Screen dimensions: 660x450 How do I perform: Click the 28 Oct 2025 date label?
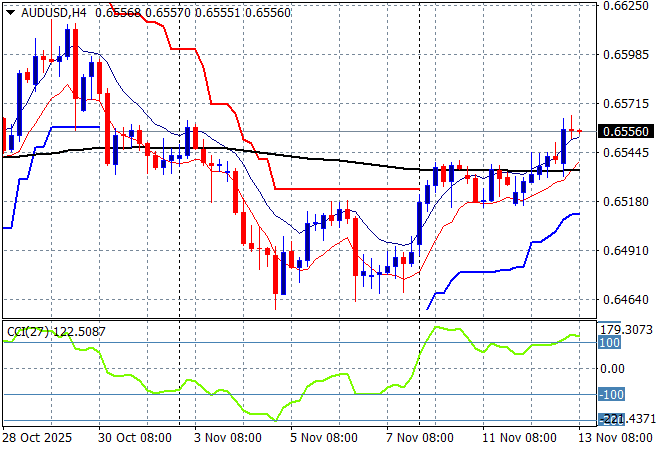pyautogui.click(x=37, y=438)
